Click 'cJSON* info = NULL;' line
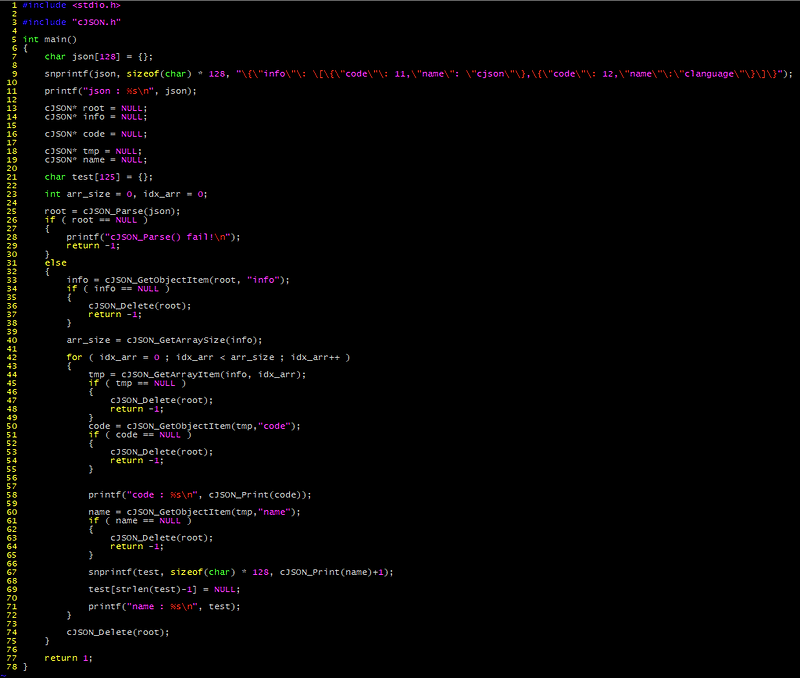The width and height of the screenshot is (800, 678). click(96, 117)
